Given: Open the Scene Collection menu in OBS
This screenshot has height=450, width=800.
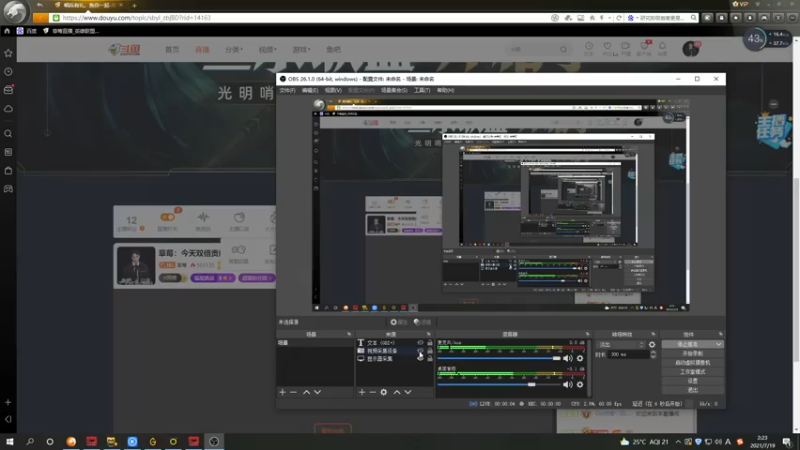Looking at the screenshot, I should 394,90.
